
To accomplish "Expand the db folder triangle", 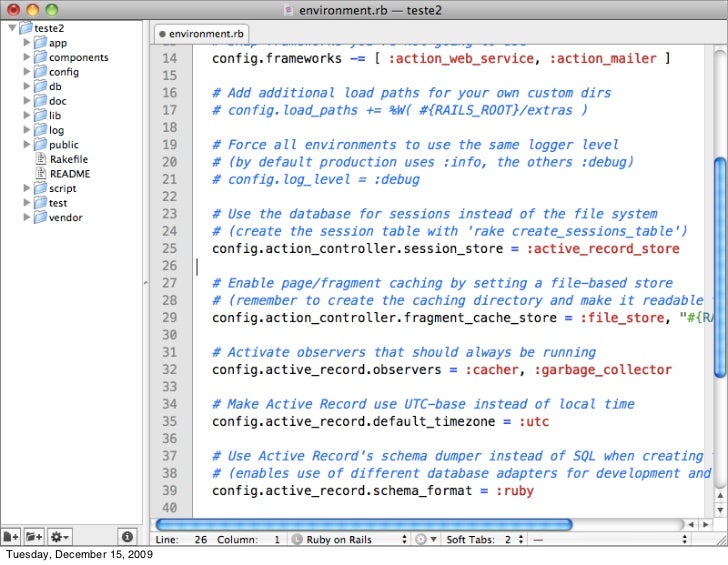I will click(x=26, y=86).
